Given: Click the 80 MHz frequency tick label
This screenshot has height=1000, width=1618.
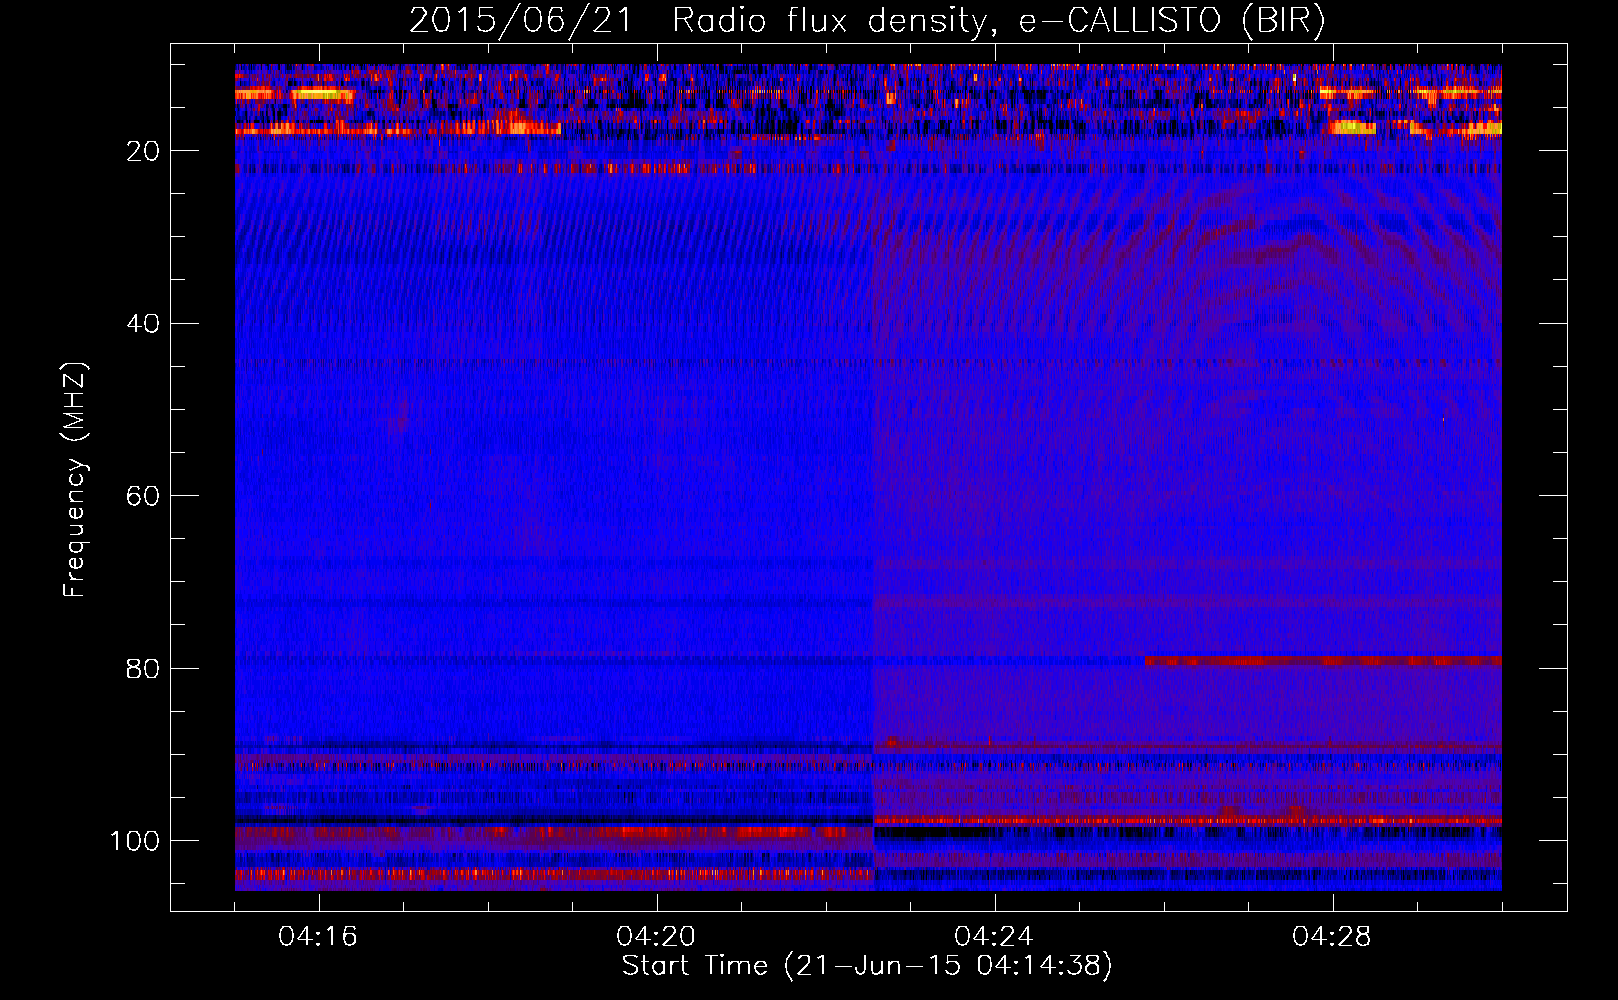Looking at the screenshot, I should (x=144, y=668).
